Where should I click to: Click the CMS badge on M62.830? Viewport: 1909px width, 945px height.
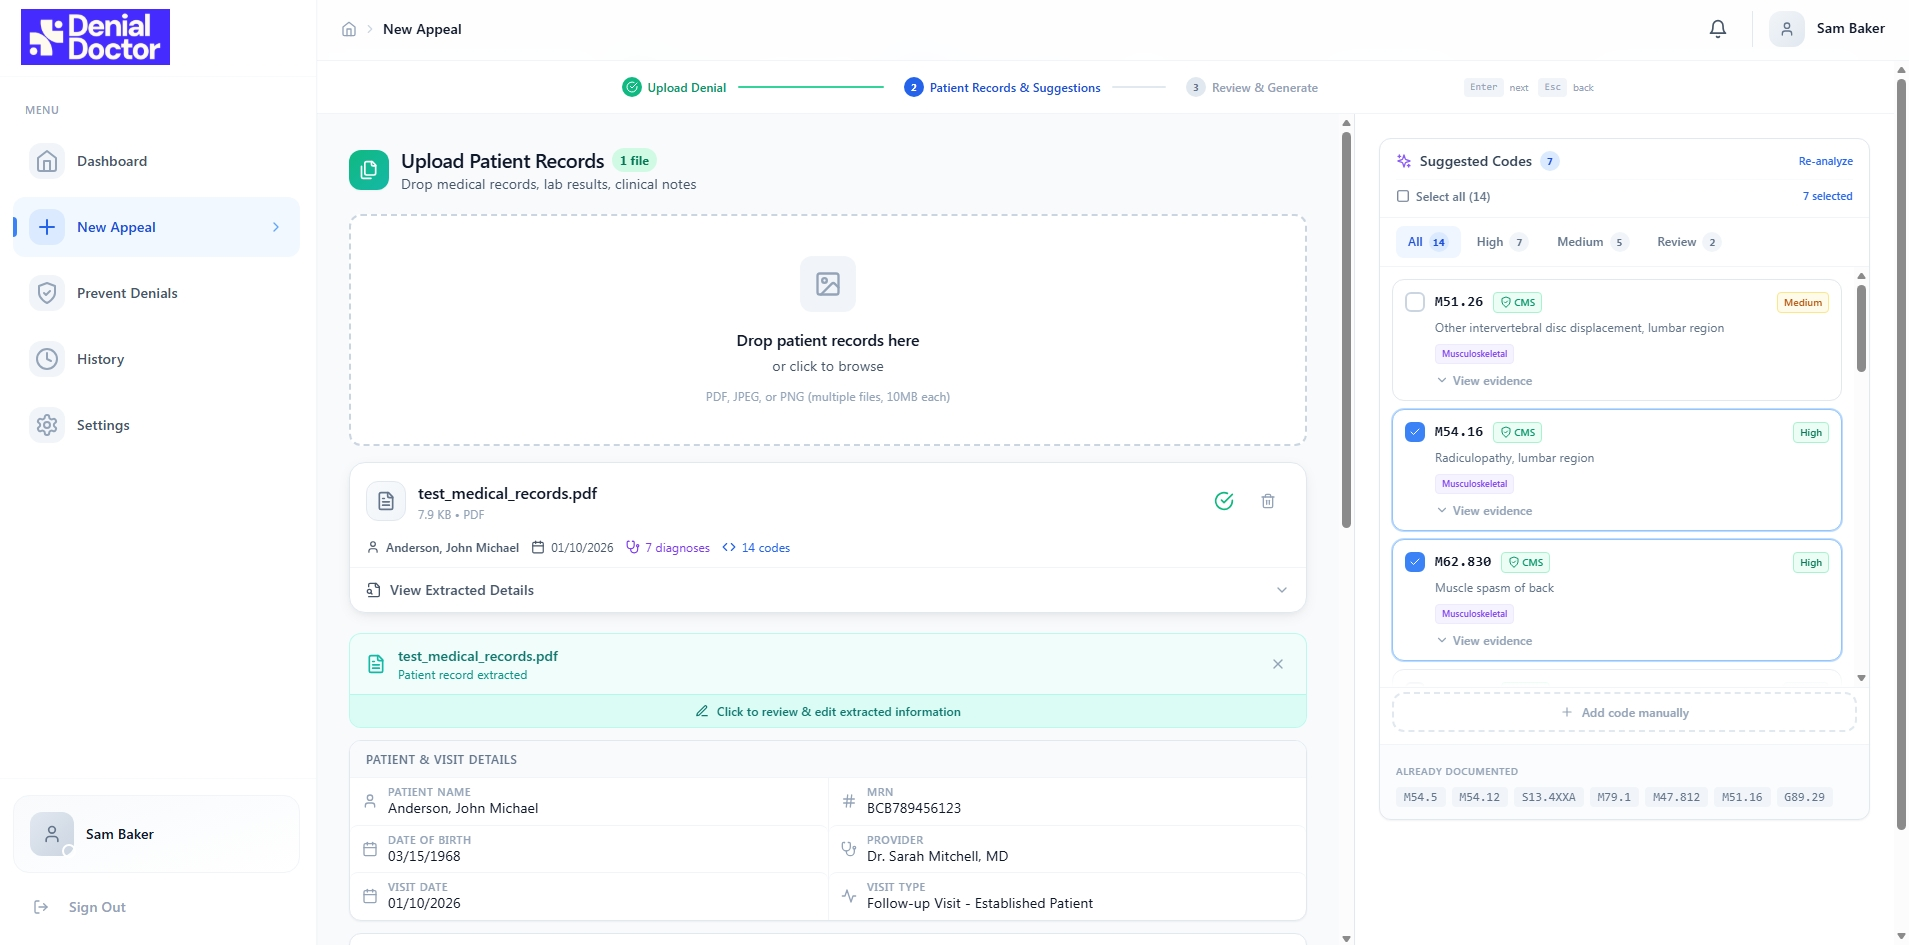pyautogui.click(x=1525, y=562)
